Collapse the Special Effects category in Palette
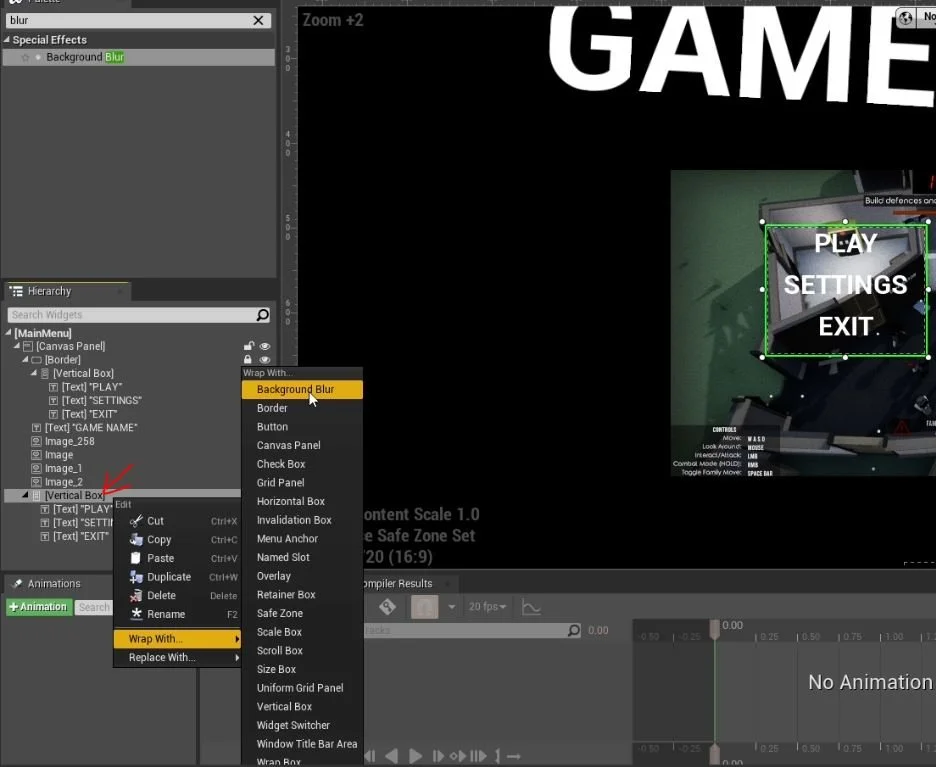Viewport: 936px width, 767px height. click(9, 39)
